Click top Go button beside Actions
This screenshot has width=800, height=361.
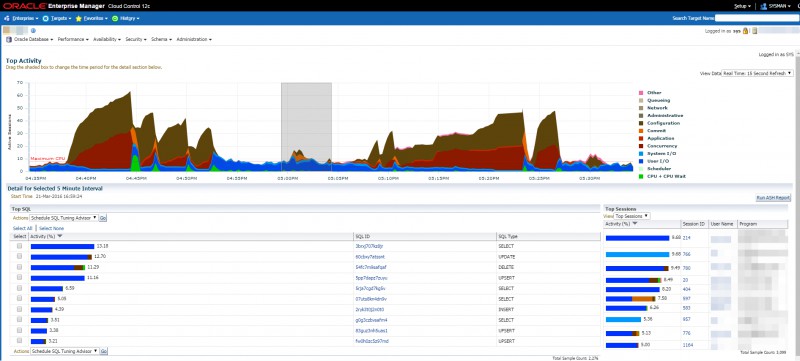point(103,218)
